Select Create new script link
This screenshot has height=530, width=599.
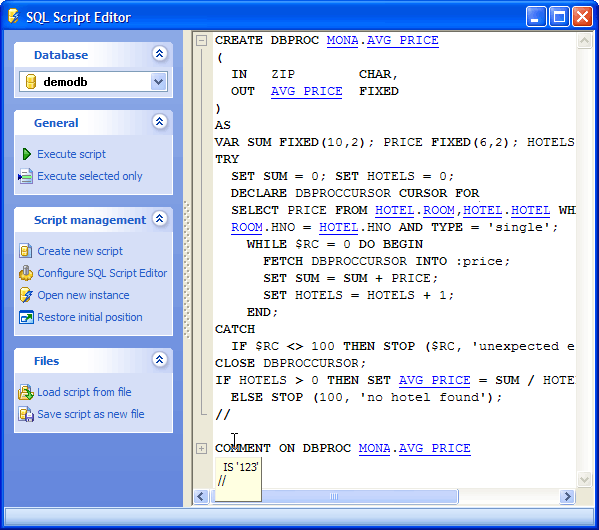pos(80,251)
